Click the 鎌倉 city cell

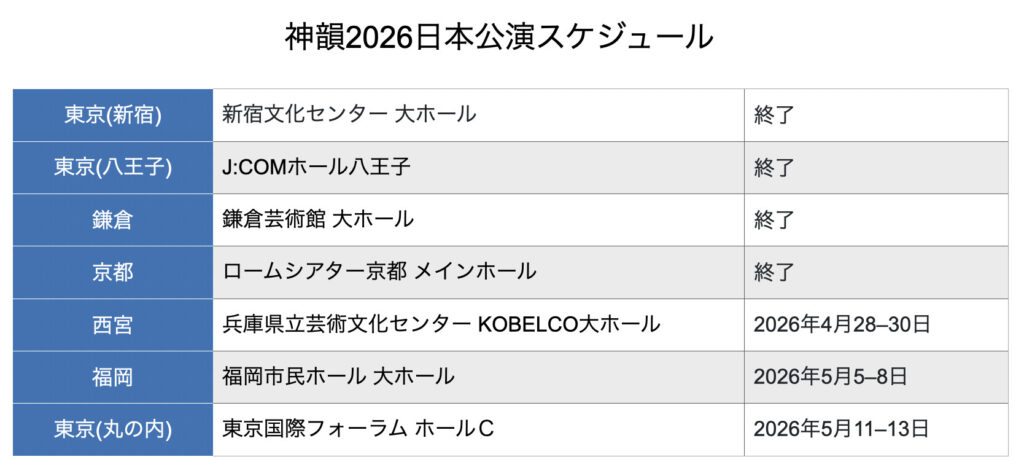113,219
